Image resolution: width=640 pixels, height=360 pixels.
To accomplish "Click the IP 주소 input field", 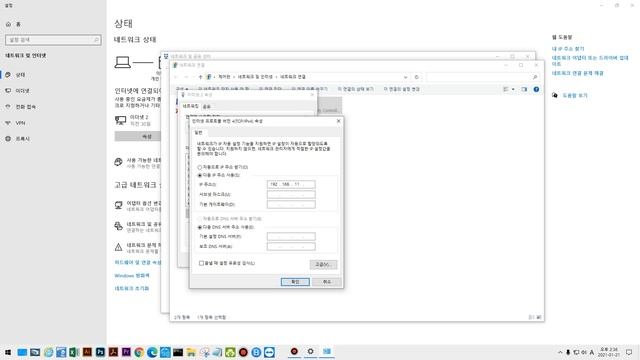I will click(x=291, y=184).
